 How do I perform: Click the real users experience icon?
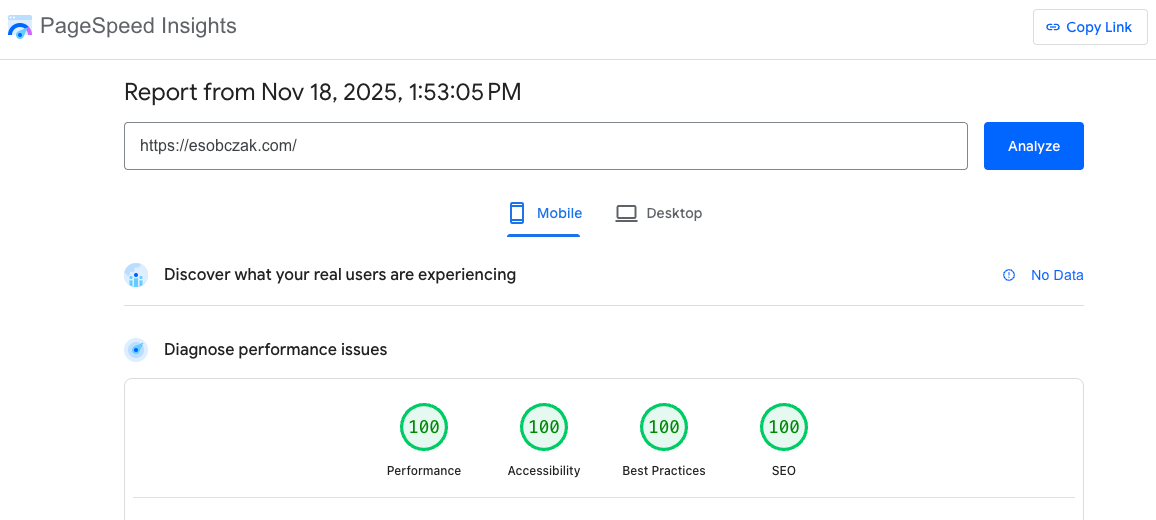(x=136, y=275)
